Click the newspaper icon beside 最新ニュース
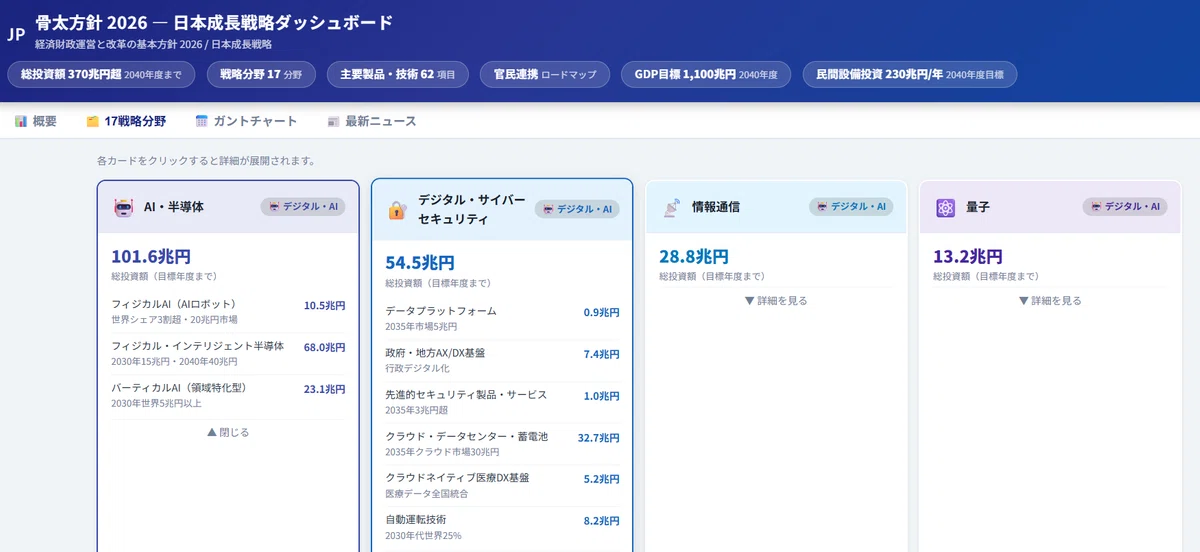This screenshot has width=1200, height=552. tap(334, 121)
